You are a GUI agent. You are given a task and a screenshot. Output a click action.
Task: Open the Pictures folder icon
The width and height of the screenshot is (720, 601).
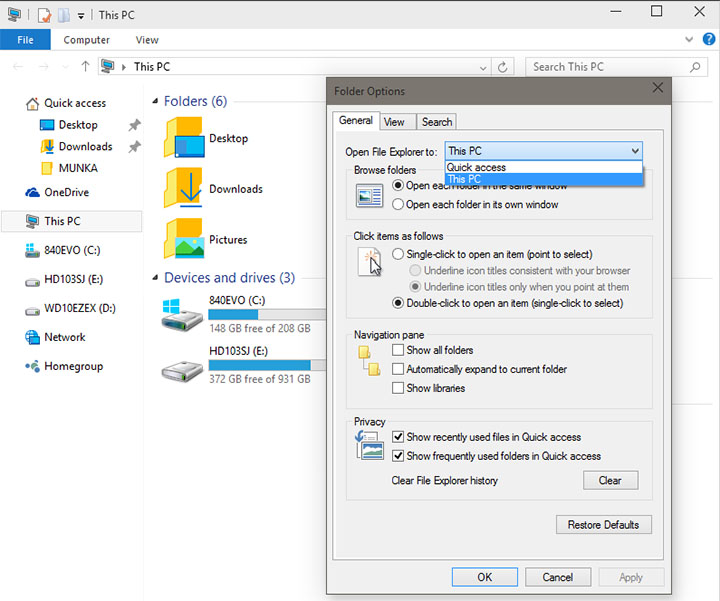click(x=184, y=239)
